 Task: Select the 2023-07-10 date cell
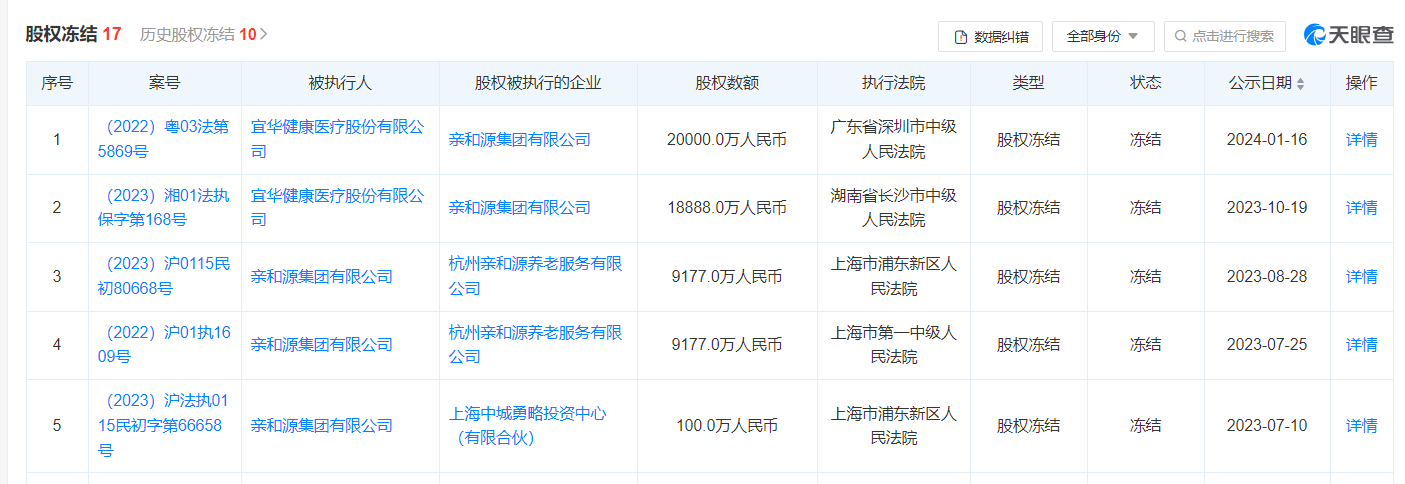[x=1267, y=426]
